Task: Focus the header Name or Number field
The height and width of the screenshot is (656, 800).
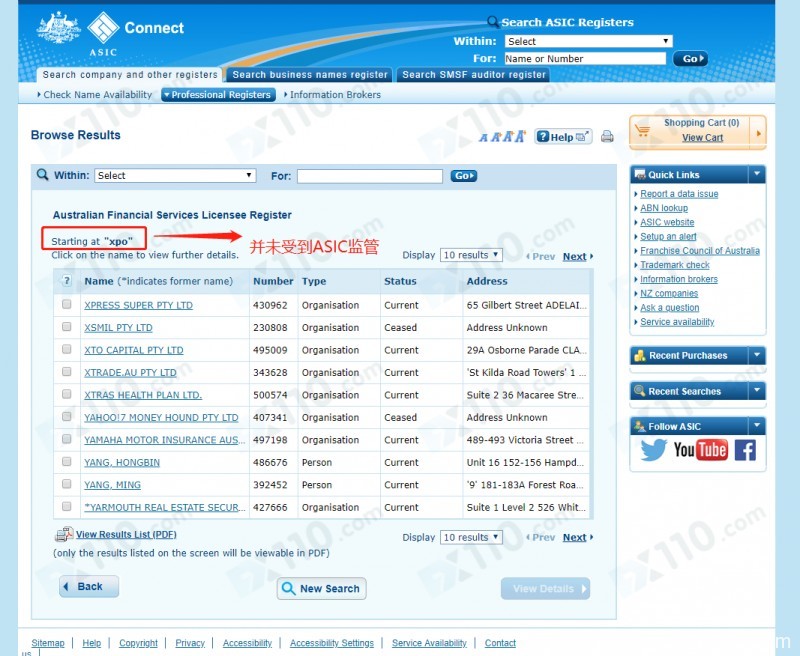Action: click(x=585, y=59)
